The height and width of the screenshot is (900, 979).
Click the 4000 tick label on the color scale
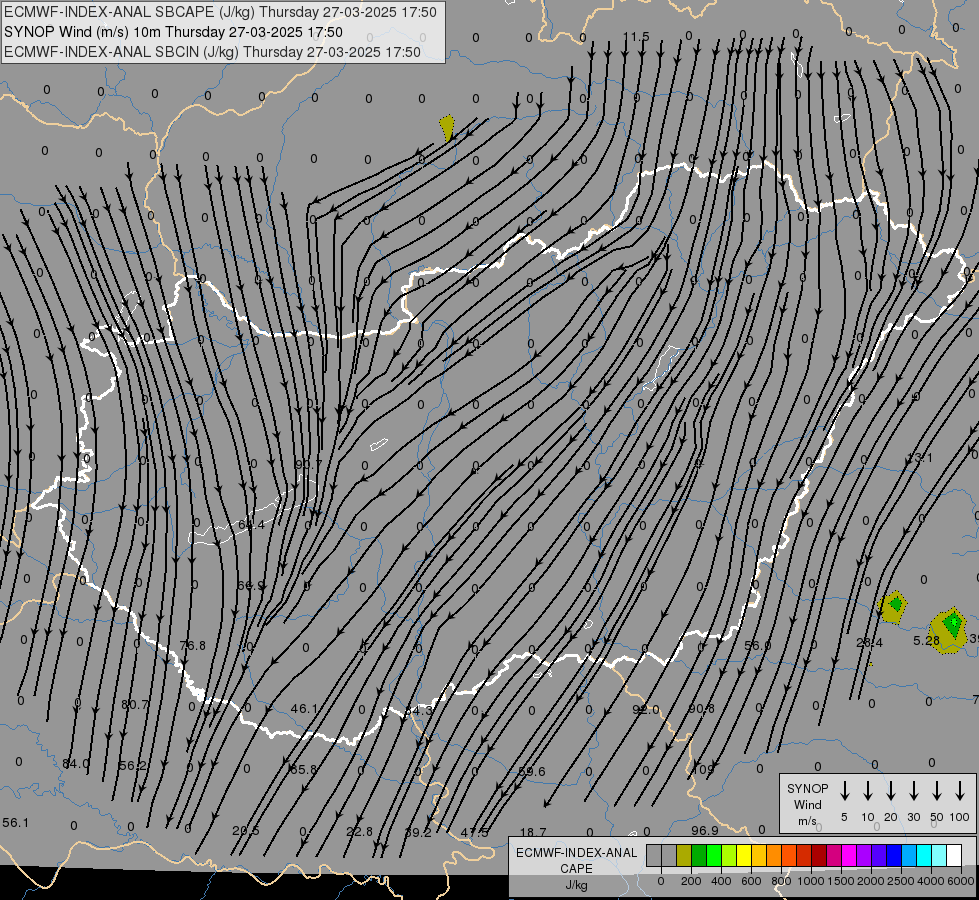930,881
